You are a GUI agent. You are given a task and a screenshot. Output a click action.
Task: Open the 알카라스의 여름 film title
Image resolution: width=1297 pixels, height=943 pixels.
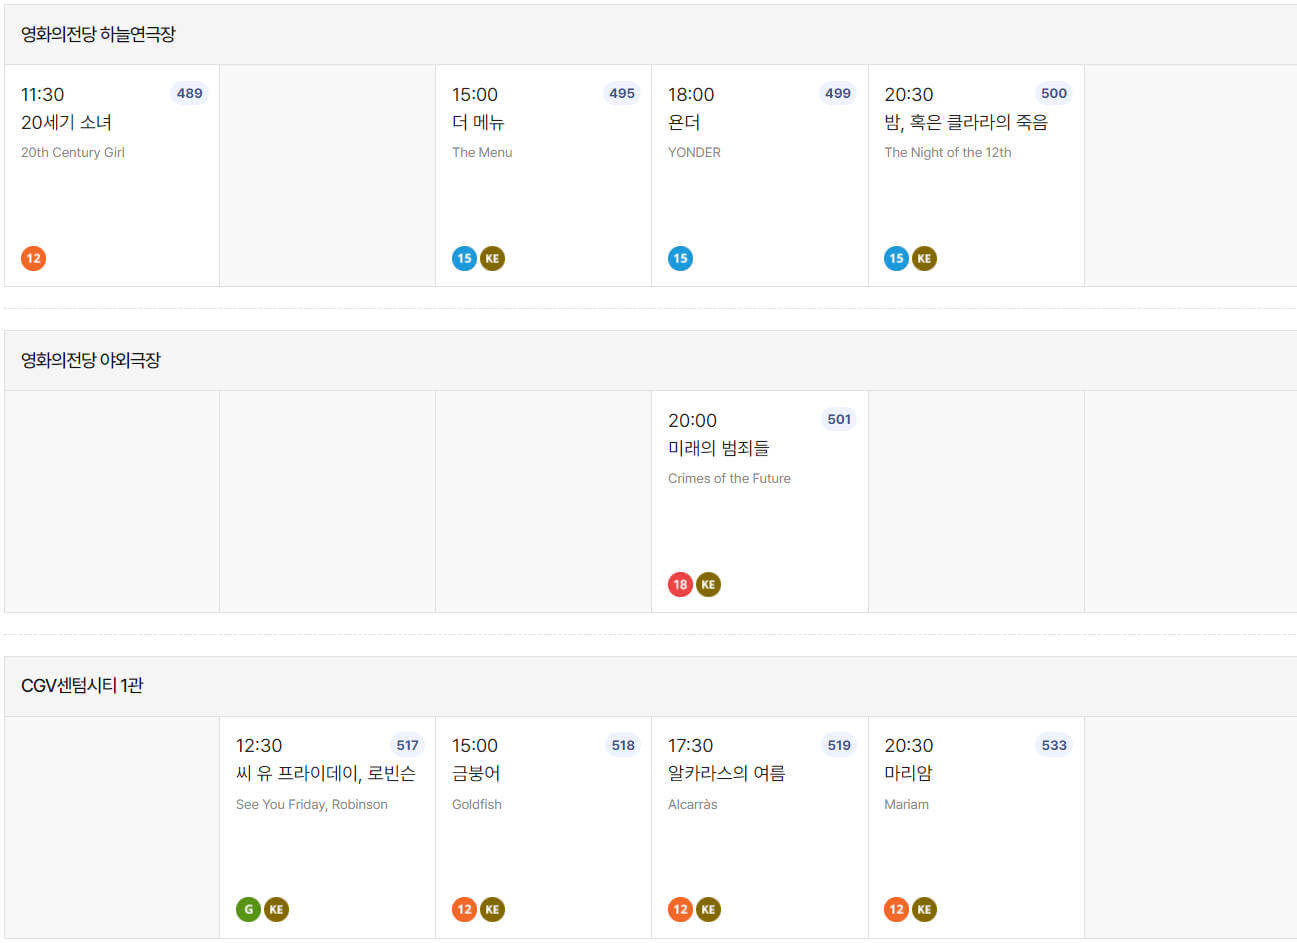[727, 773]
